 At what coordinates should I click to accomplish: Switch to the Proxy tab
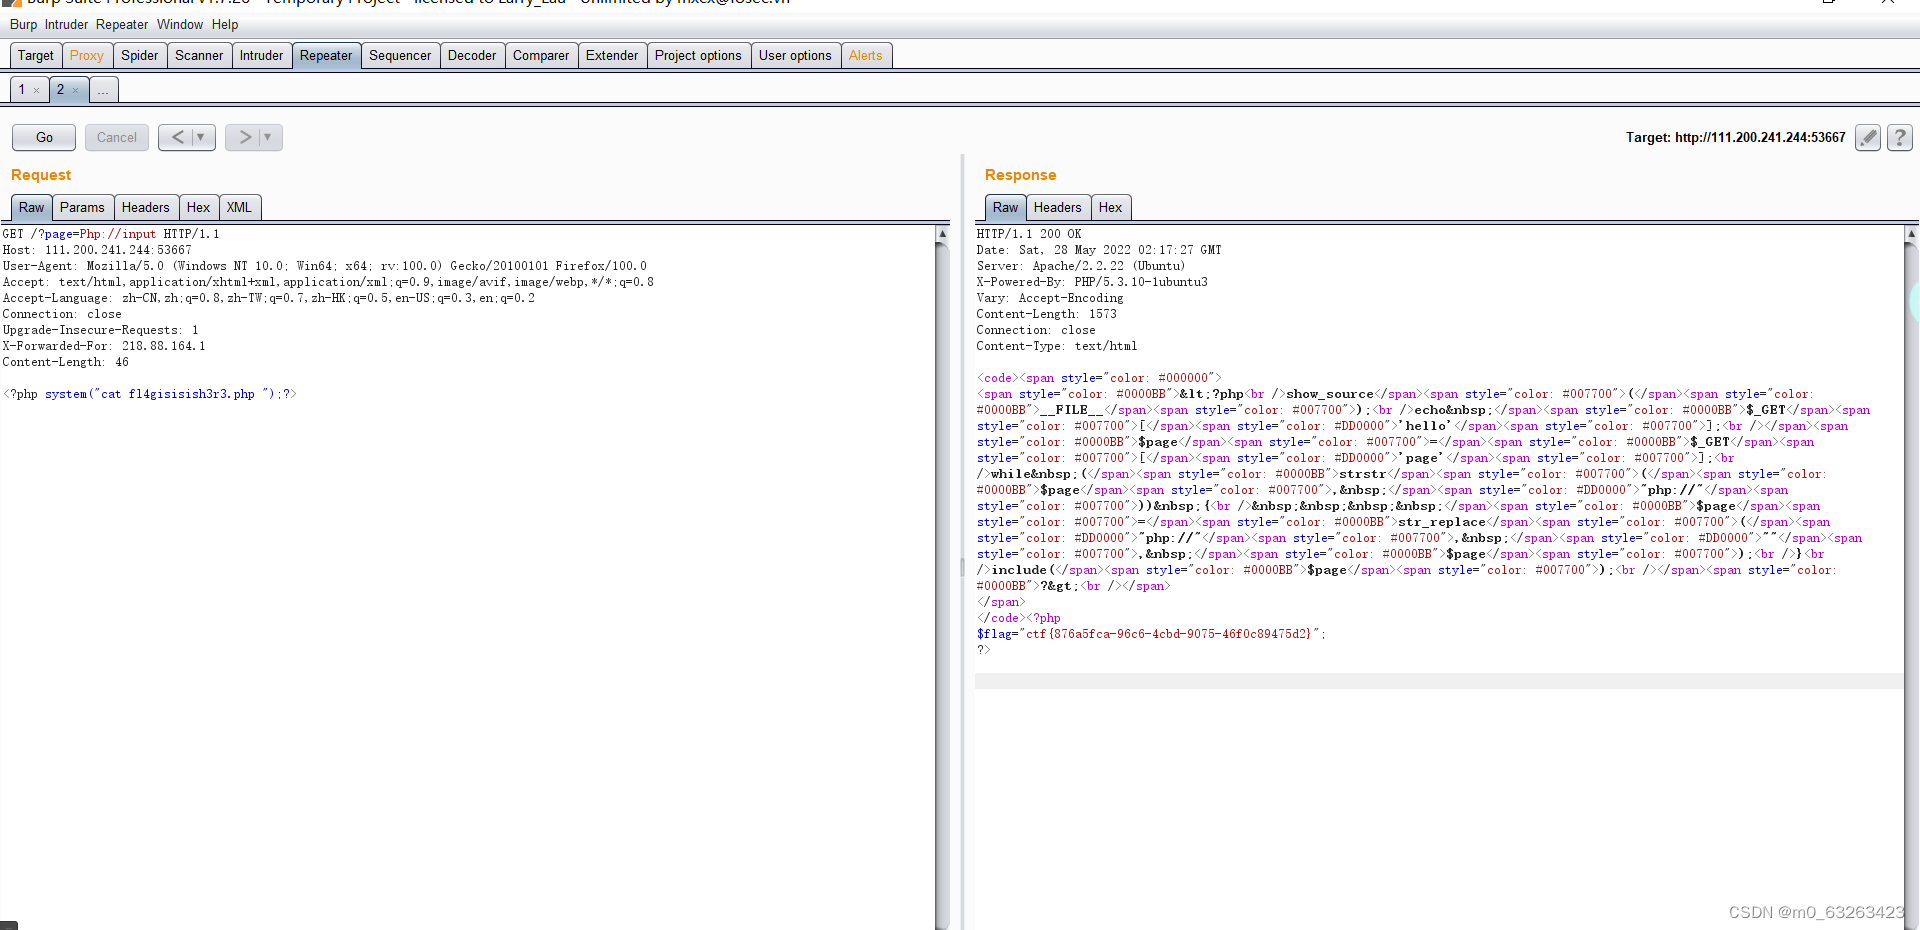point(87,55)
